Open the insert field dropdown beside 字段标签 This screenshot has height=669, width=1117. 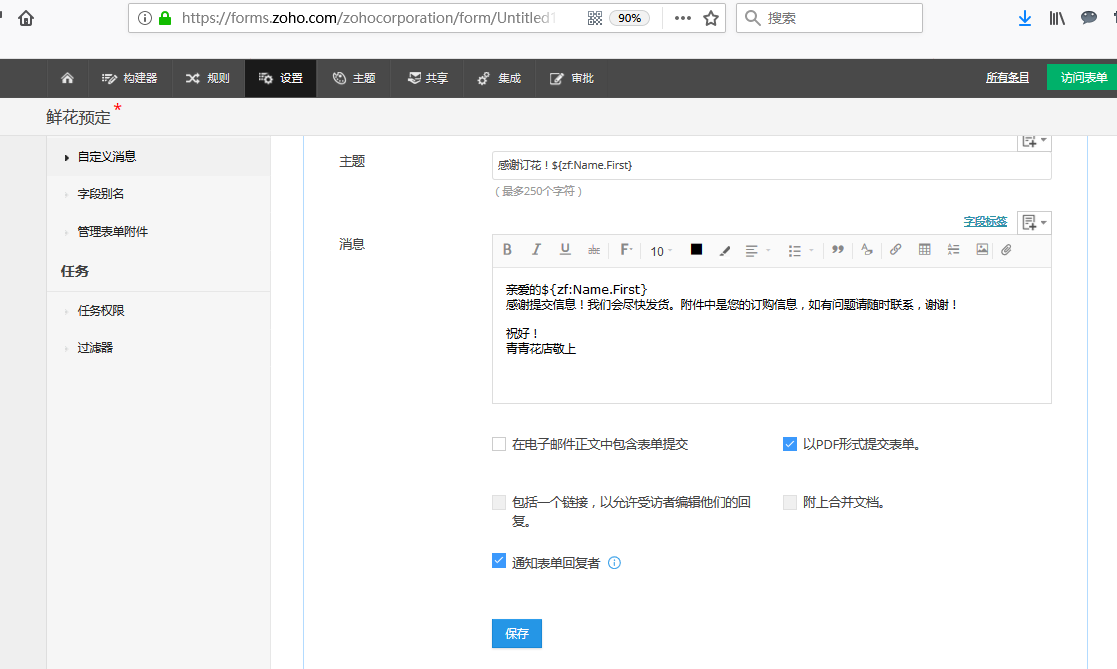point(1034,222)
